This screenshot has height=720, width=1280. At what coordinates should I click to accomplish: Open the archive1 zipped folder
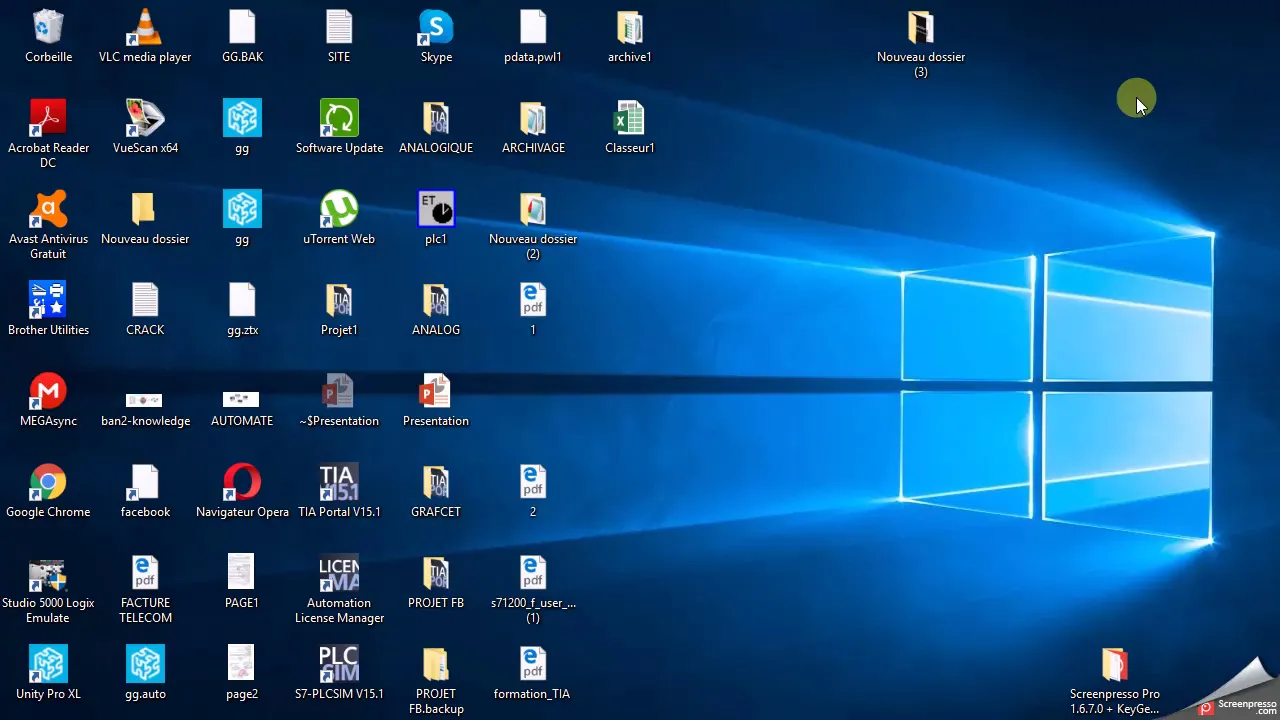coord(630,28)
